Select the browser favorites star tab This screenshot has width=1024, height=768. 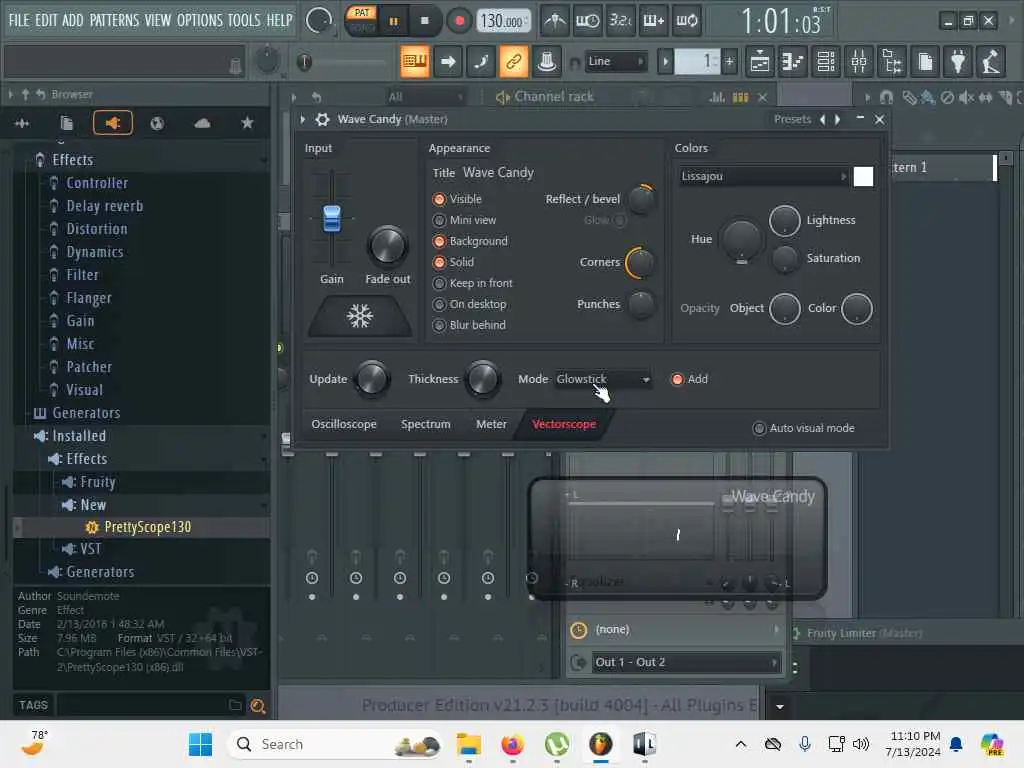tap(247, 123)
